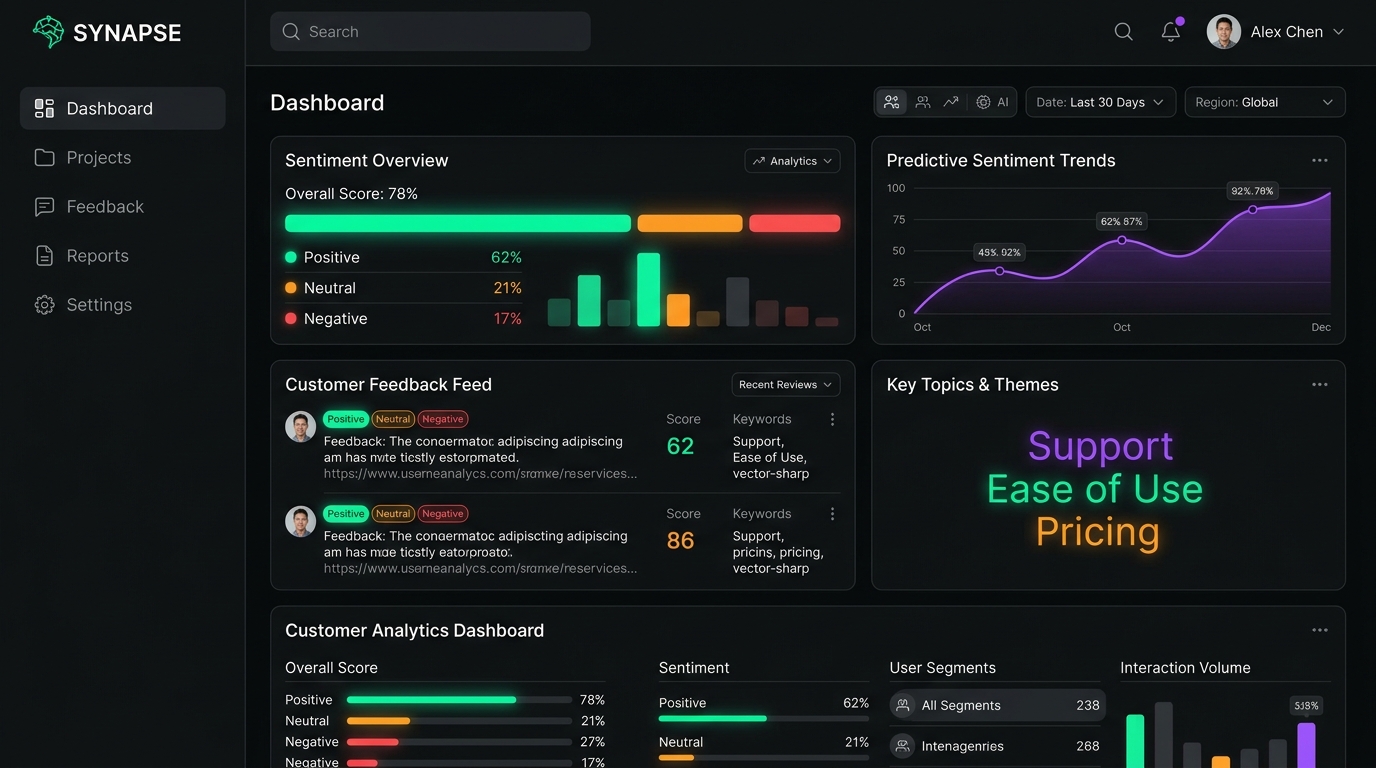The width and height of the screenshot is (1376, 768).
Task: Click the reviewer avatar on score 86 feedback
Action: (301, 521)
